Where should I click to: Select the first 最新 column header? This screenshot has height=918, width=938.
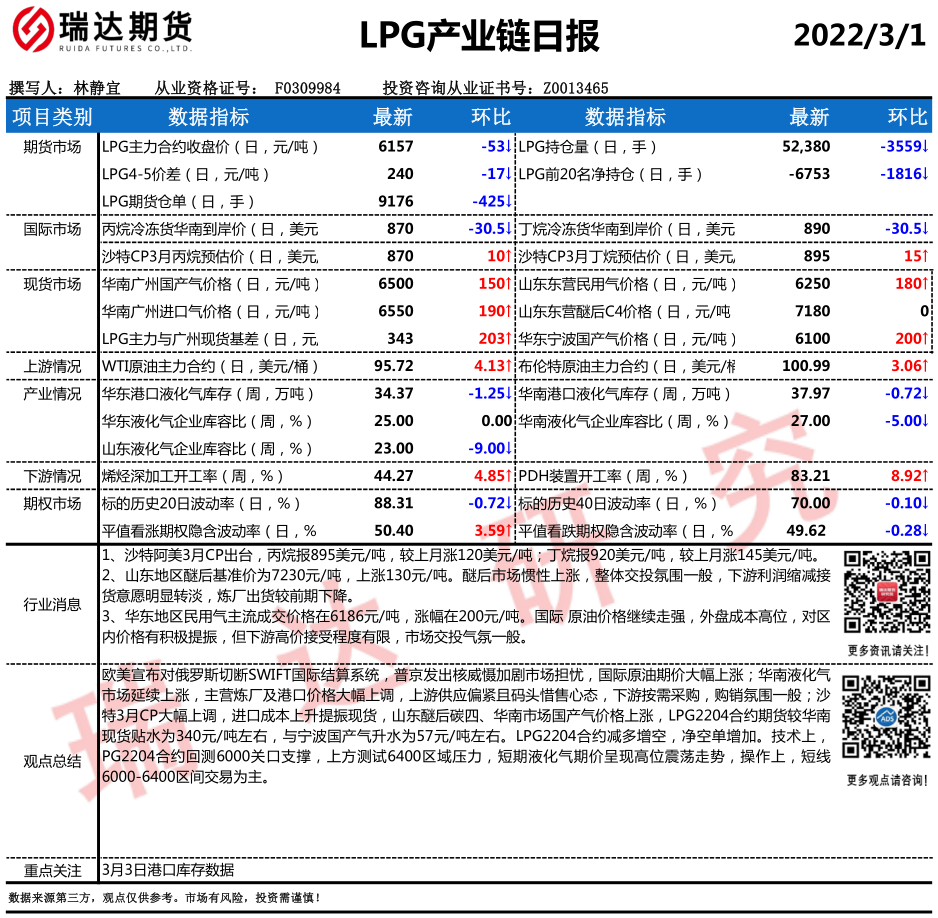[392, 117]
